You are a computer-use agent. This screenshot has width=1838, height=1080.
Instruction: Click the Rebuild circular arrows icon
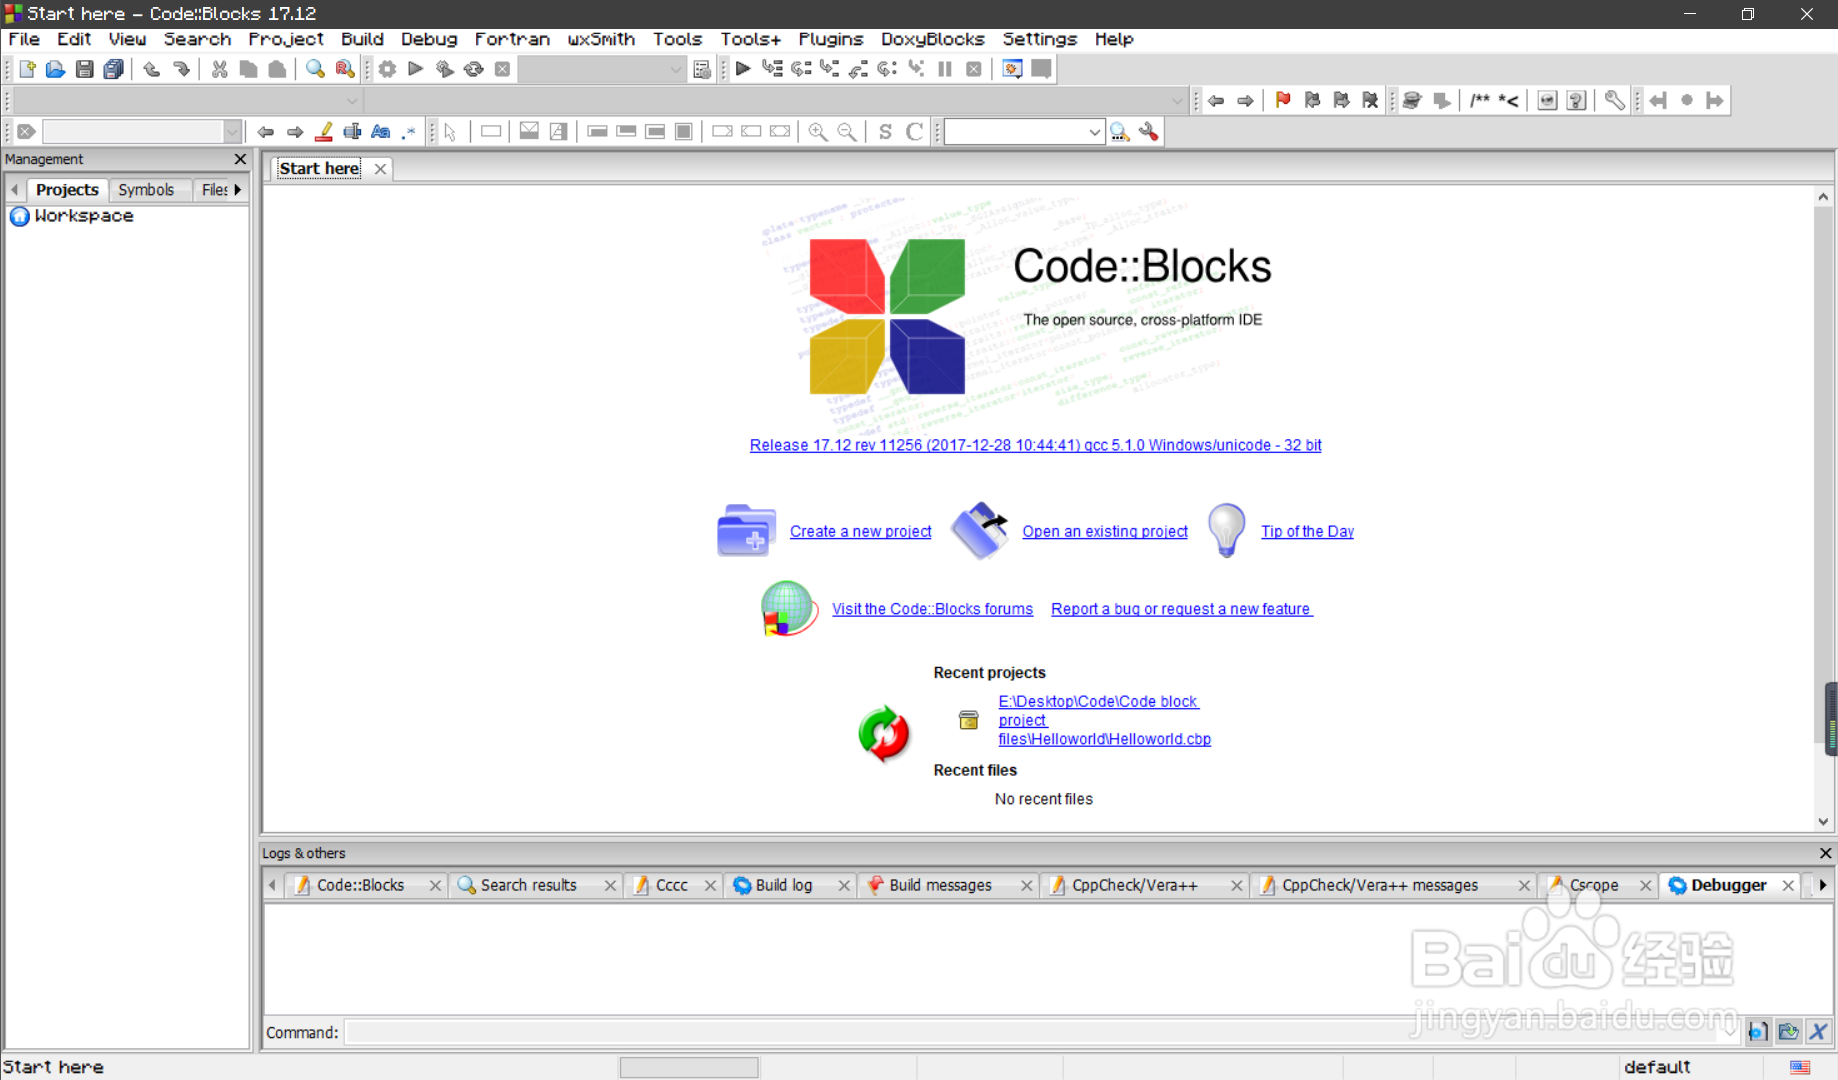(474, 69)
